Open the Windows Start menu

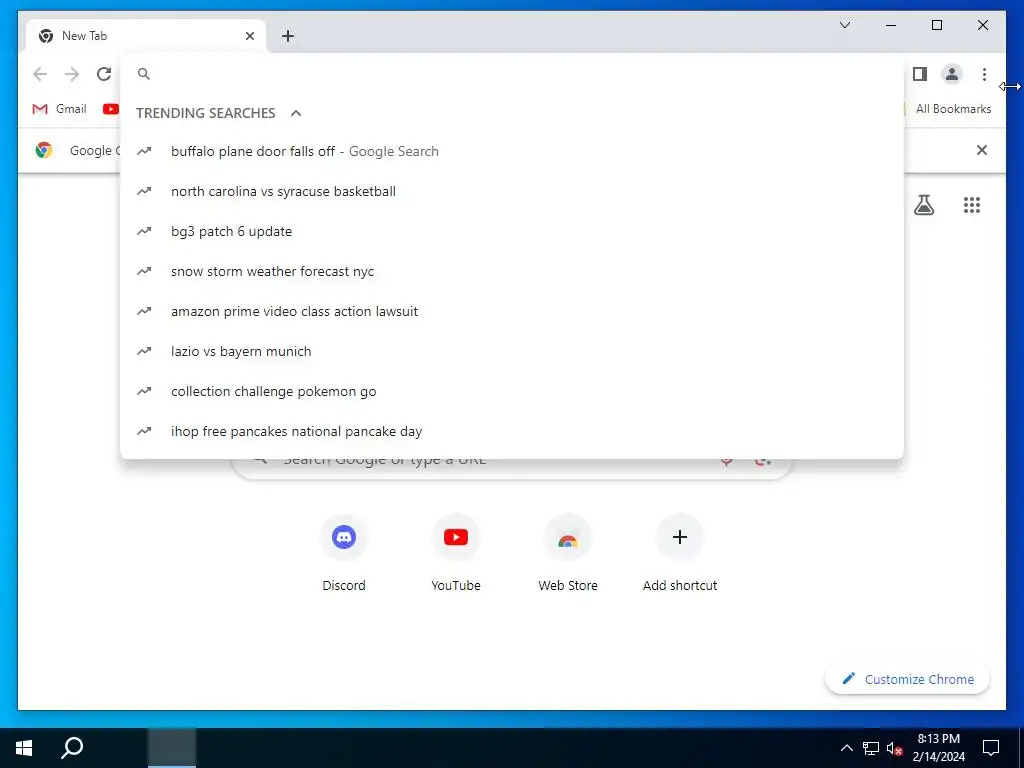click(24, 748)
